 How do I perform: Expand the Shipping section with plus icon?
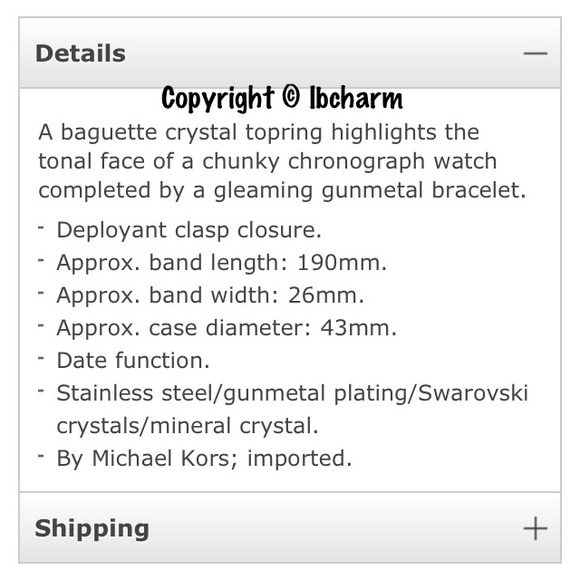535,528
